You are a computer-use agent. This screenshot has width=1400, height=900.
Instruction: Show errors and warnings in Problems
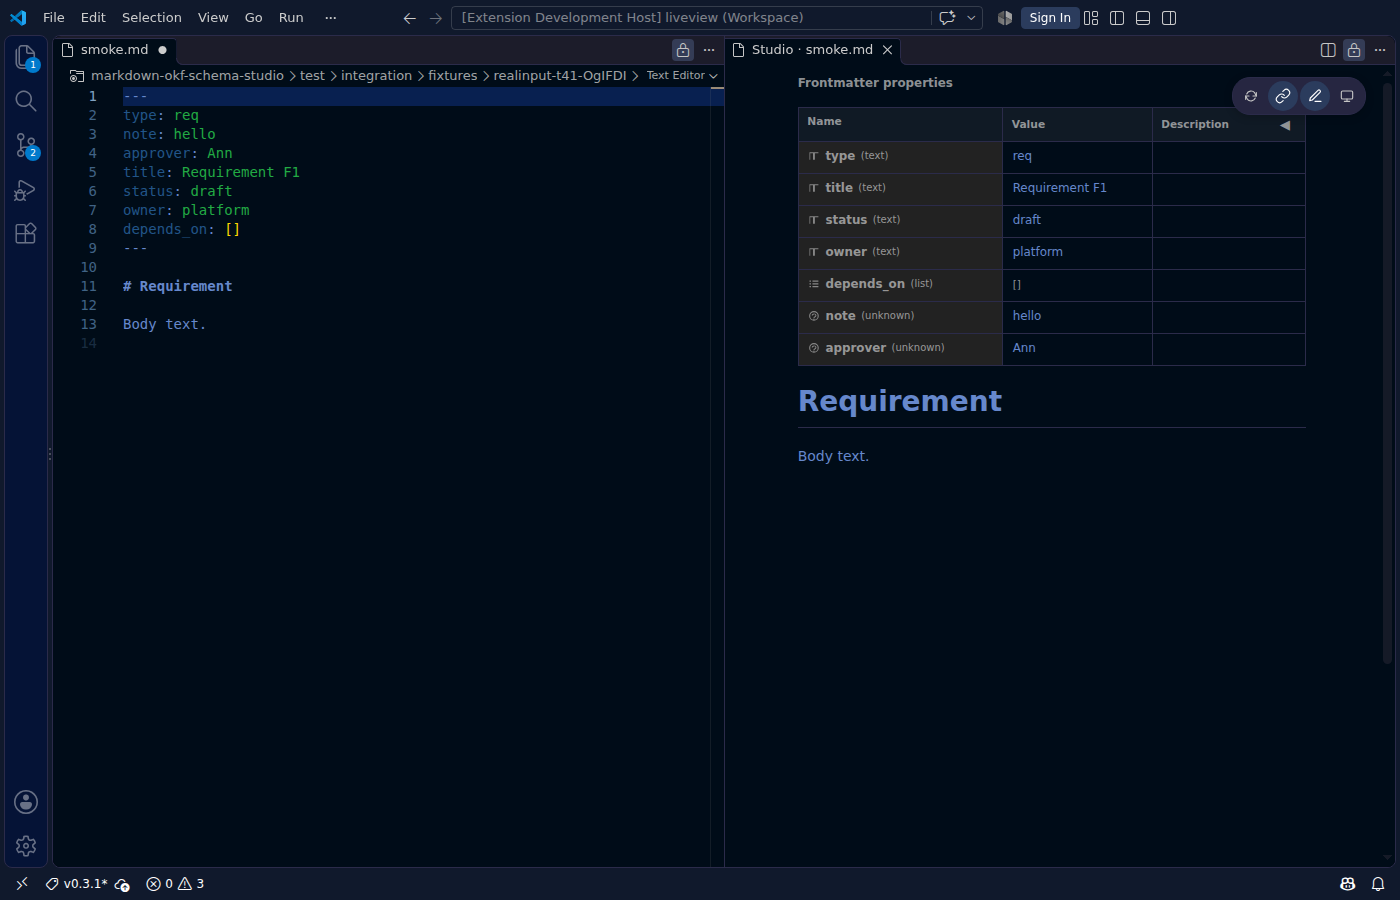(x=175, y=884)
